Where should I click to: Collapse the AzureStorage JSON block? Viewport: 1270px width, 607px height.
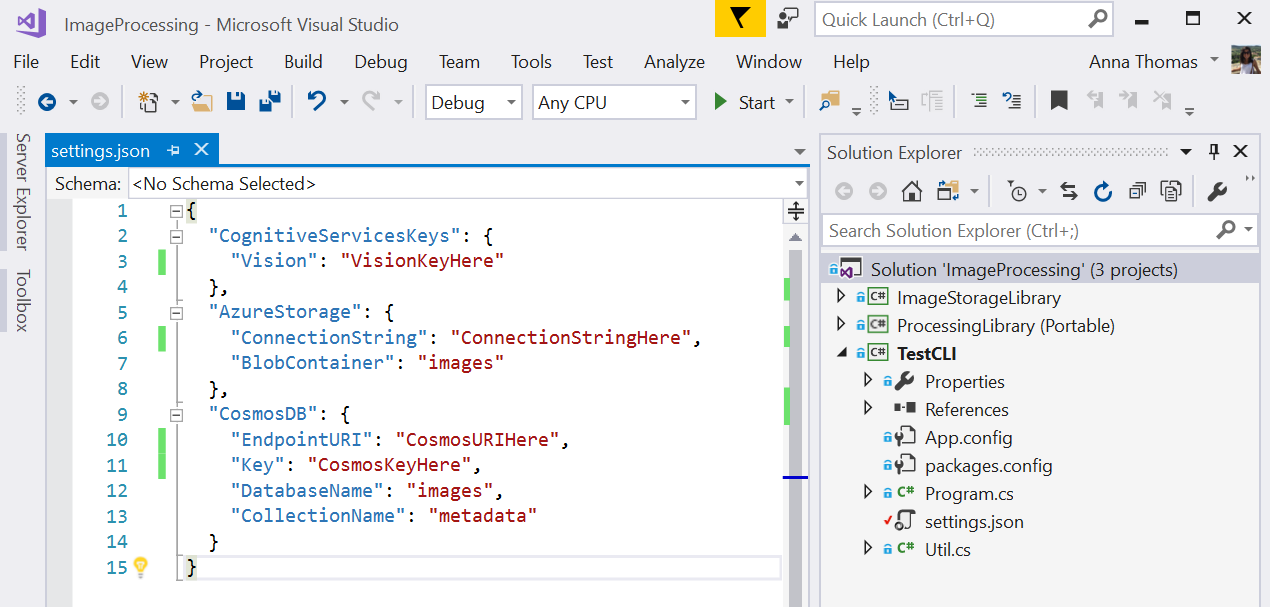(x=177, y=312)
